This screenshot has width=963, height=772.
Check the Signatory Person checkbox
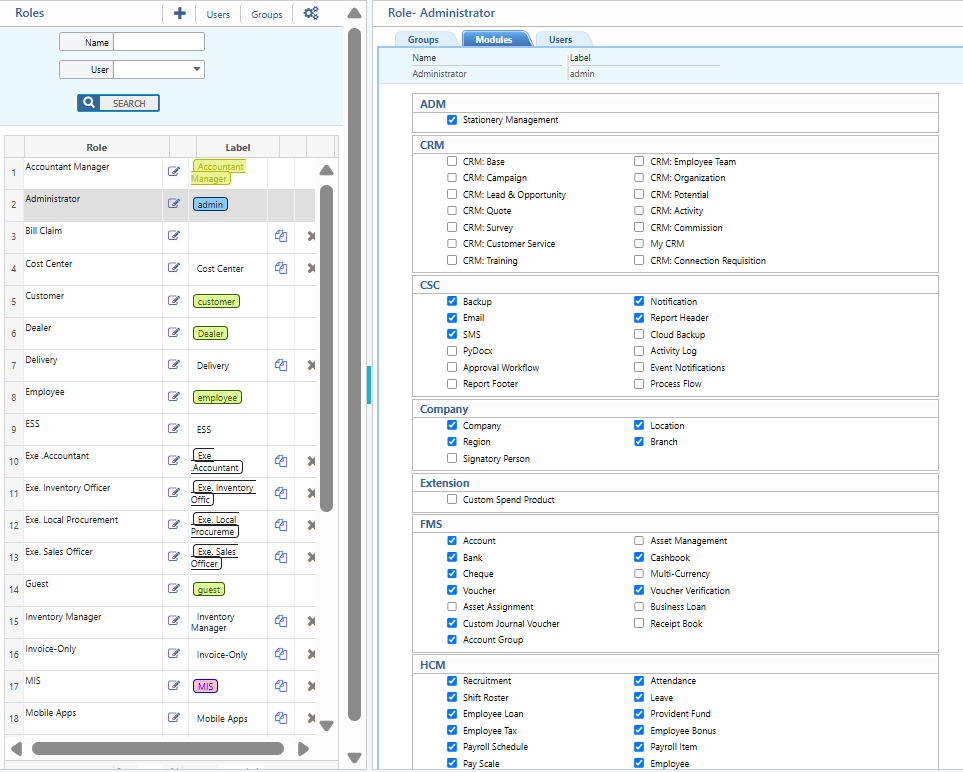coord(451,458)
